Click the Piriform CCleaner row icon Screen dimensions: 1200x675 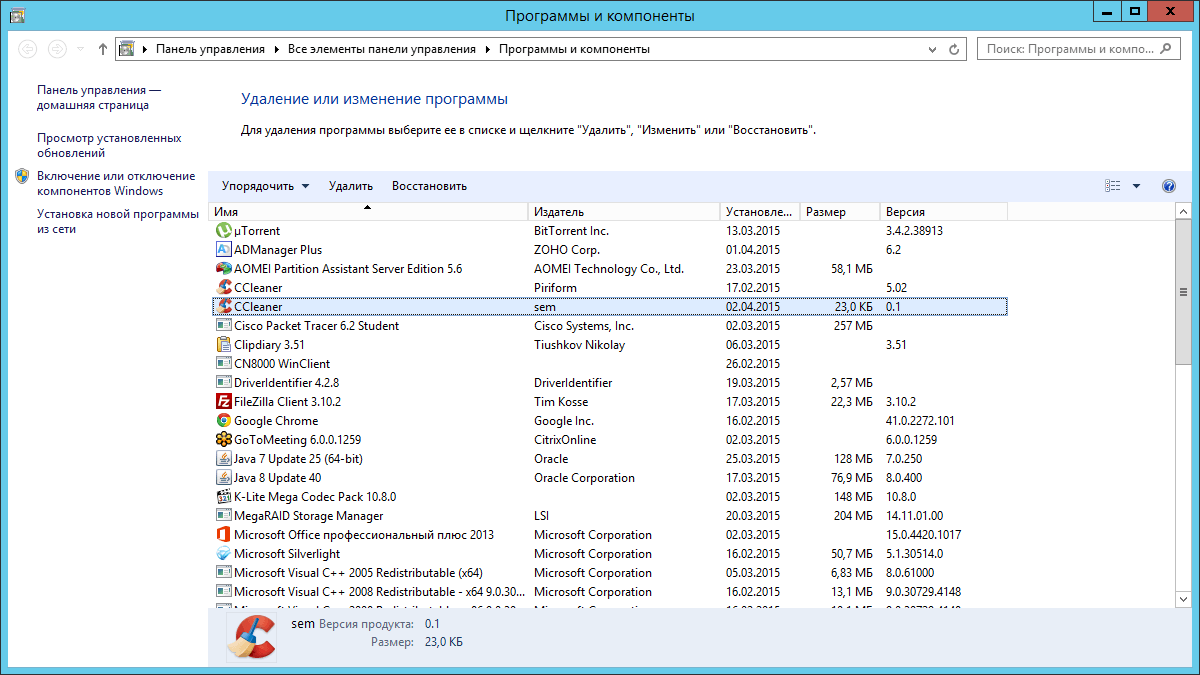(224, 288)
